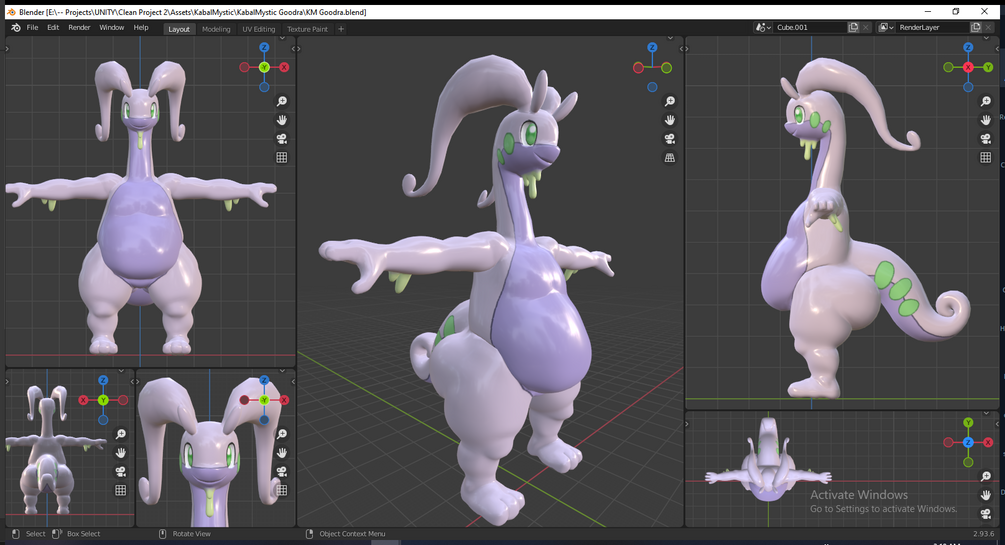The image size is (1005, 545).
Task: Add a new workspace with plus button
Action: (341, 29)
